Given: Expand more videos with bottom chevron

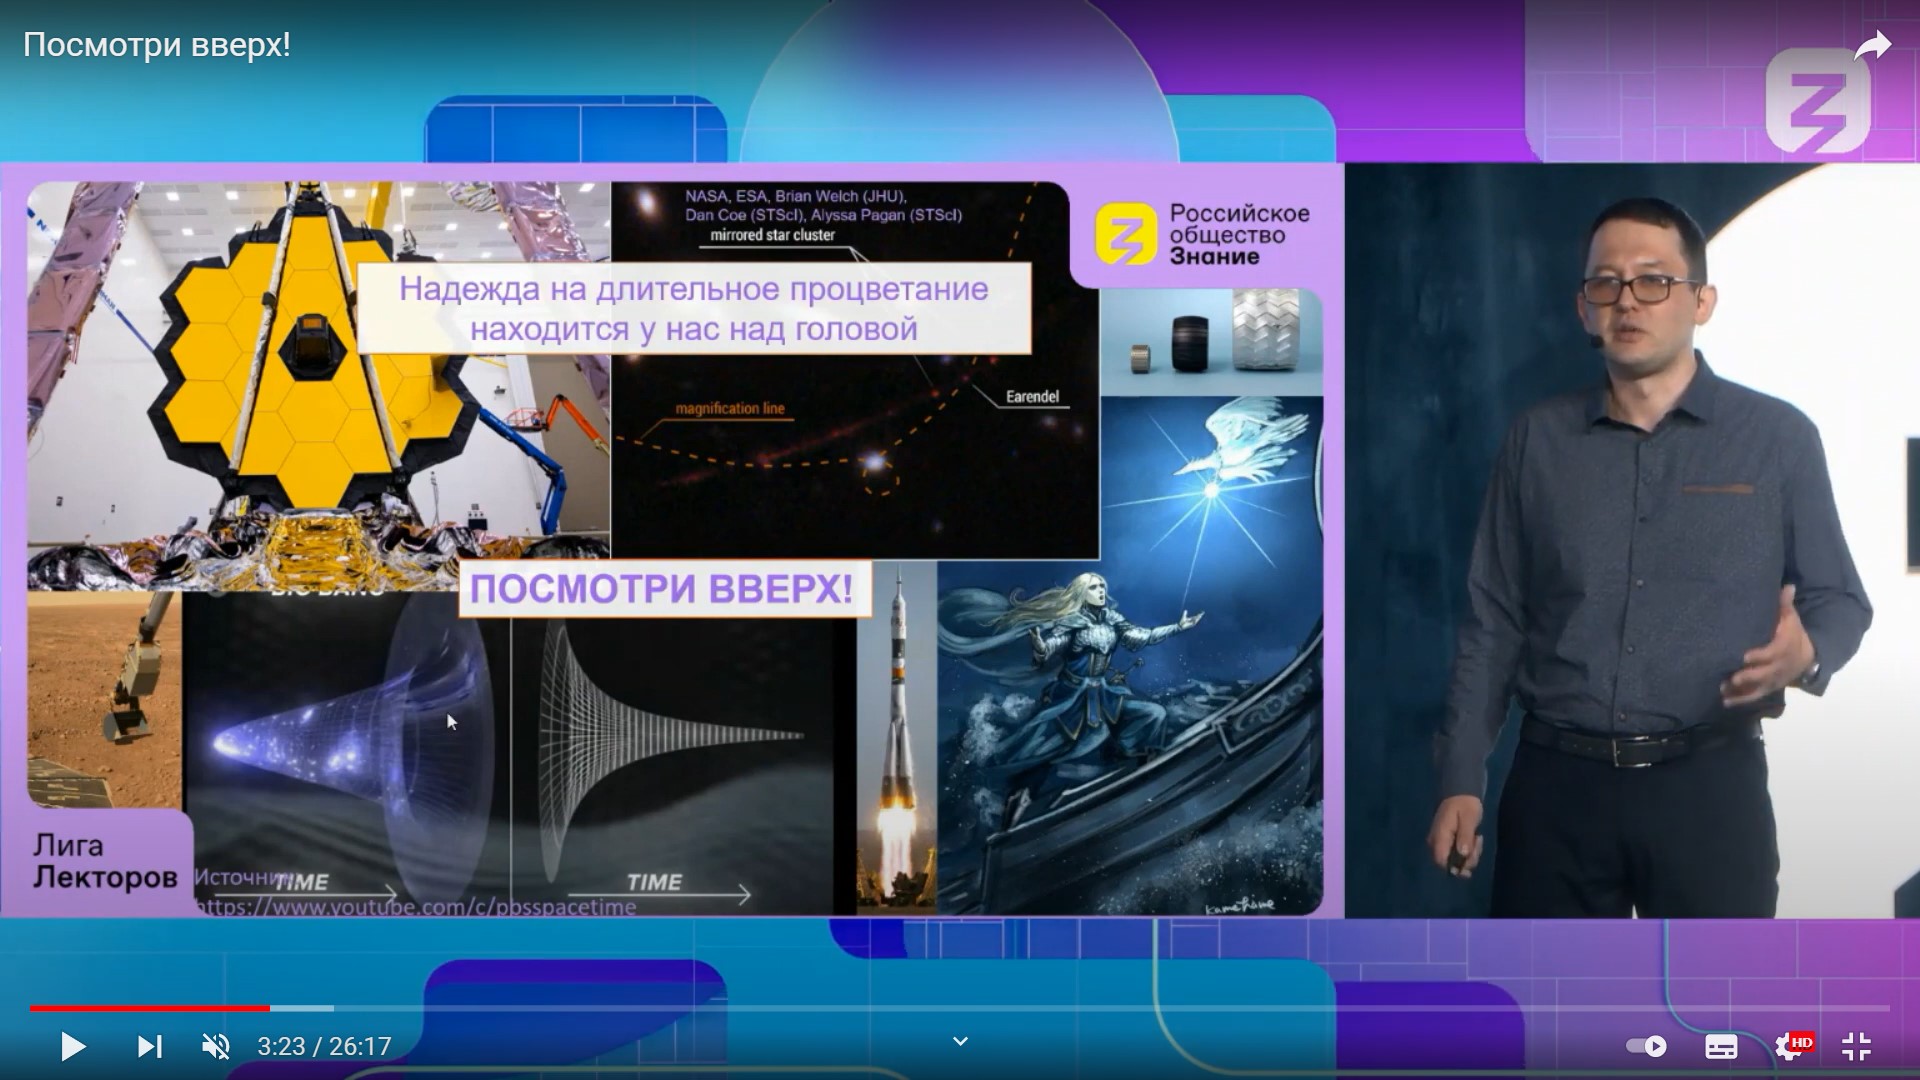Looking at the screenshot, I should 960,1041.
